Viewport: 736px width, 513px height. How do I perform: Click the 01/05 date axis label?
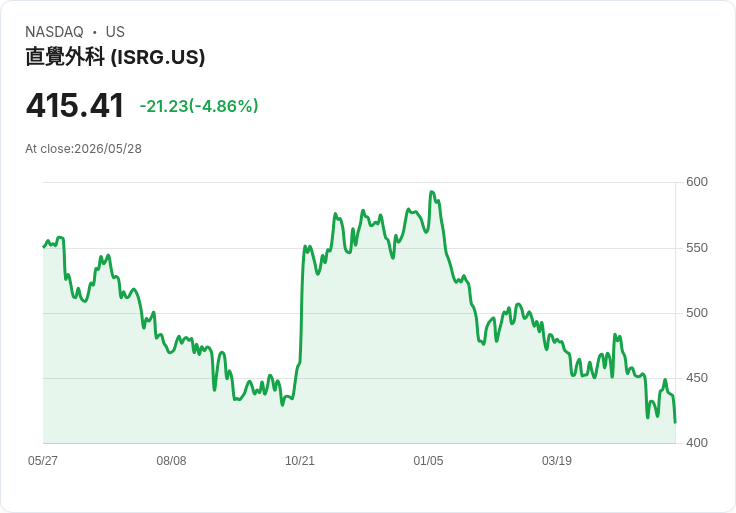tap(428, 460)
